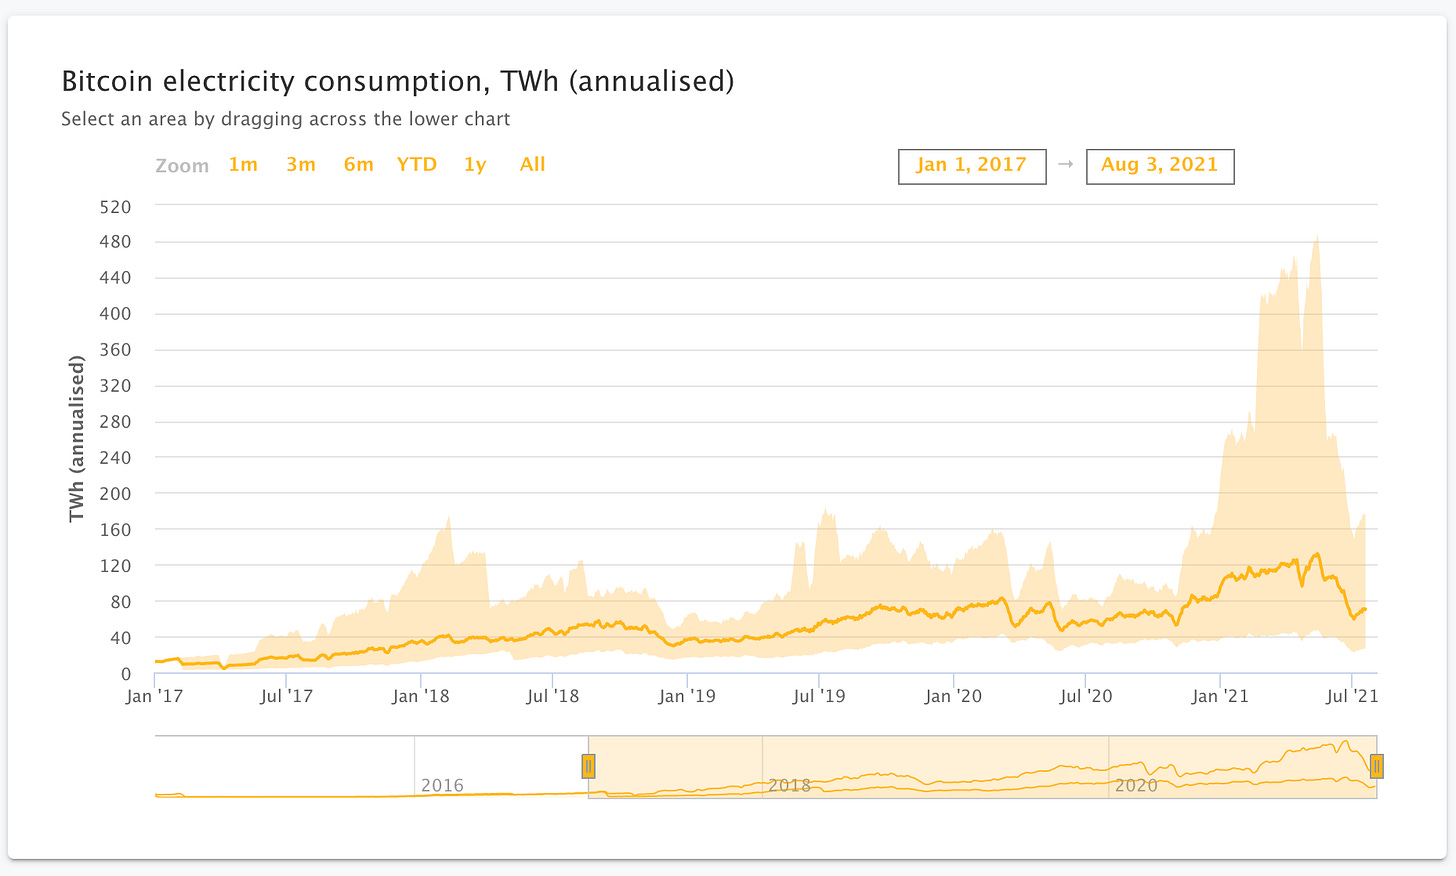Select the 6m zoom range

coord(359,165)
